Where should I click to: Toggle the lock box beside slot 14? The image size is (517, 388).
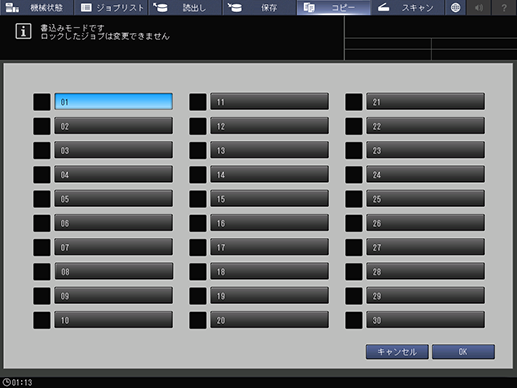point(198,175)
